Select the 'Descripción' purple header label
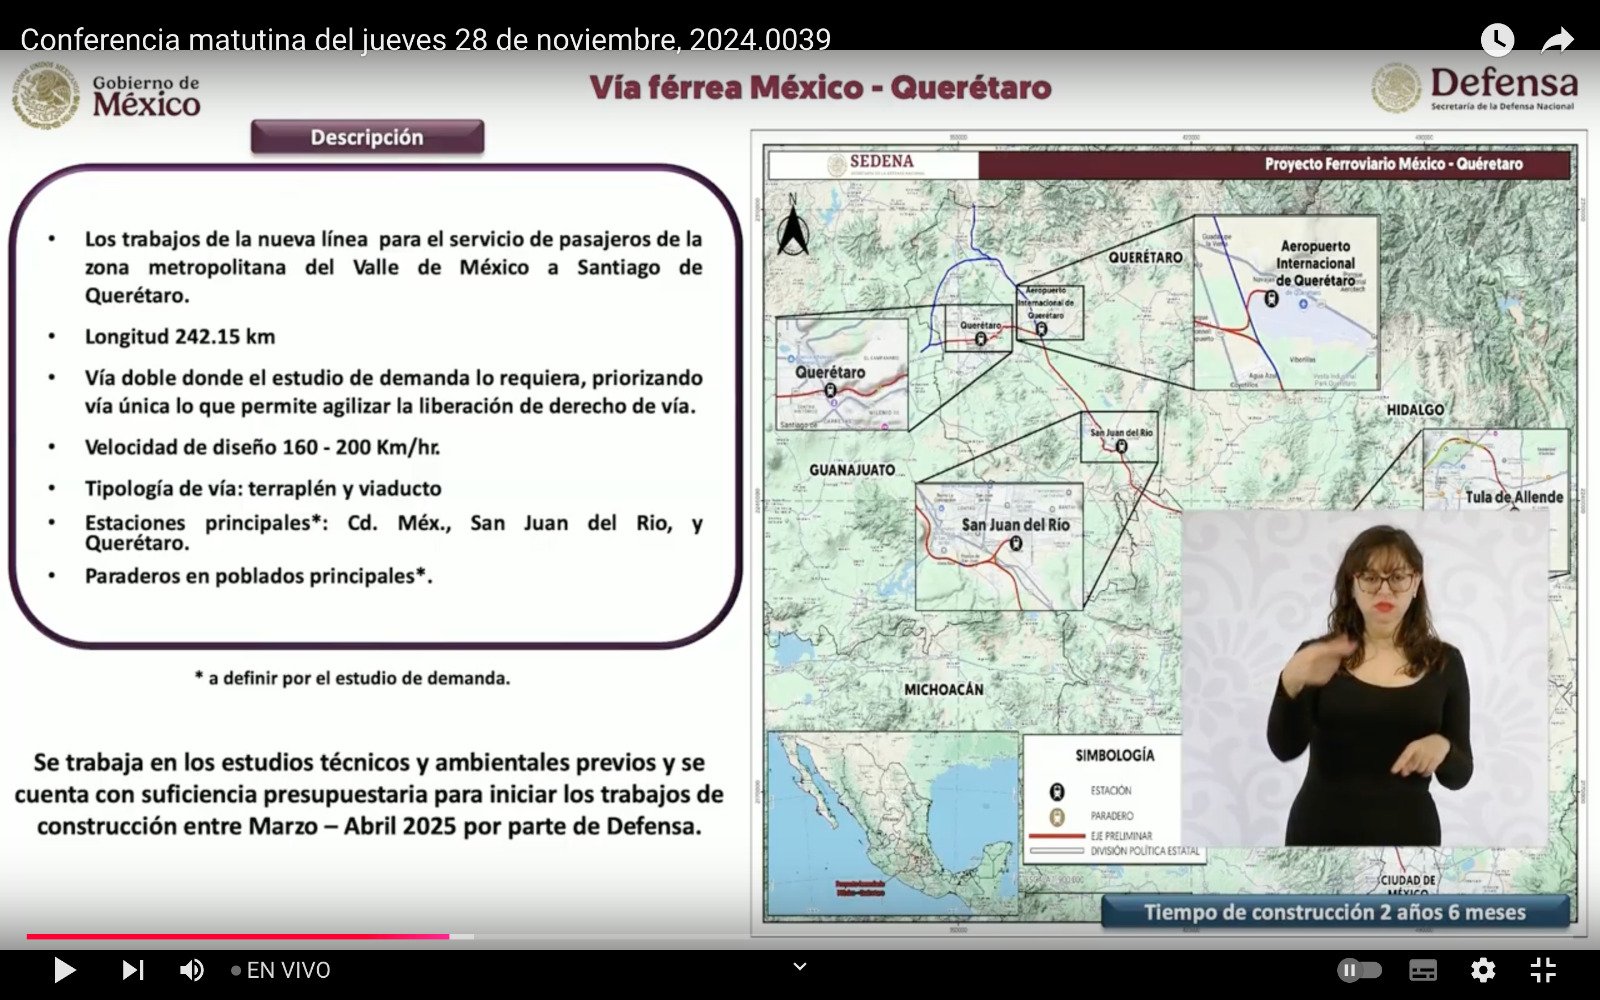This screenshot has width=1600, height=1000. click(367, 137)
